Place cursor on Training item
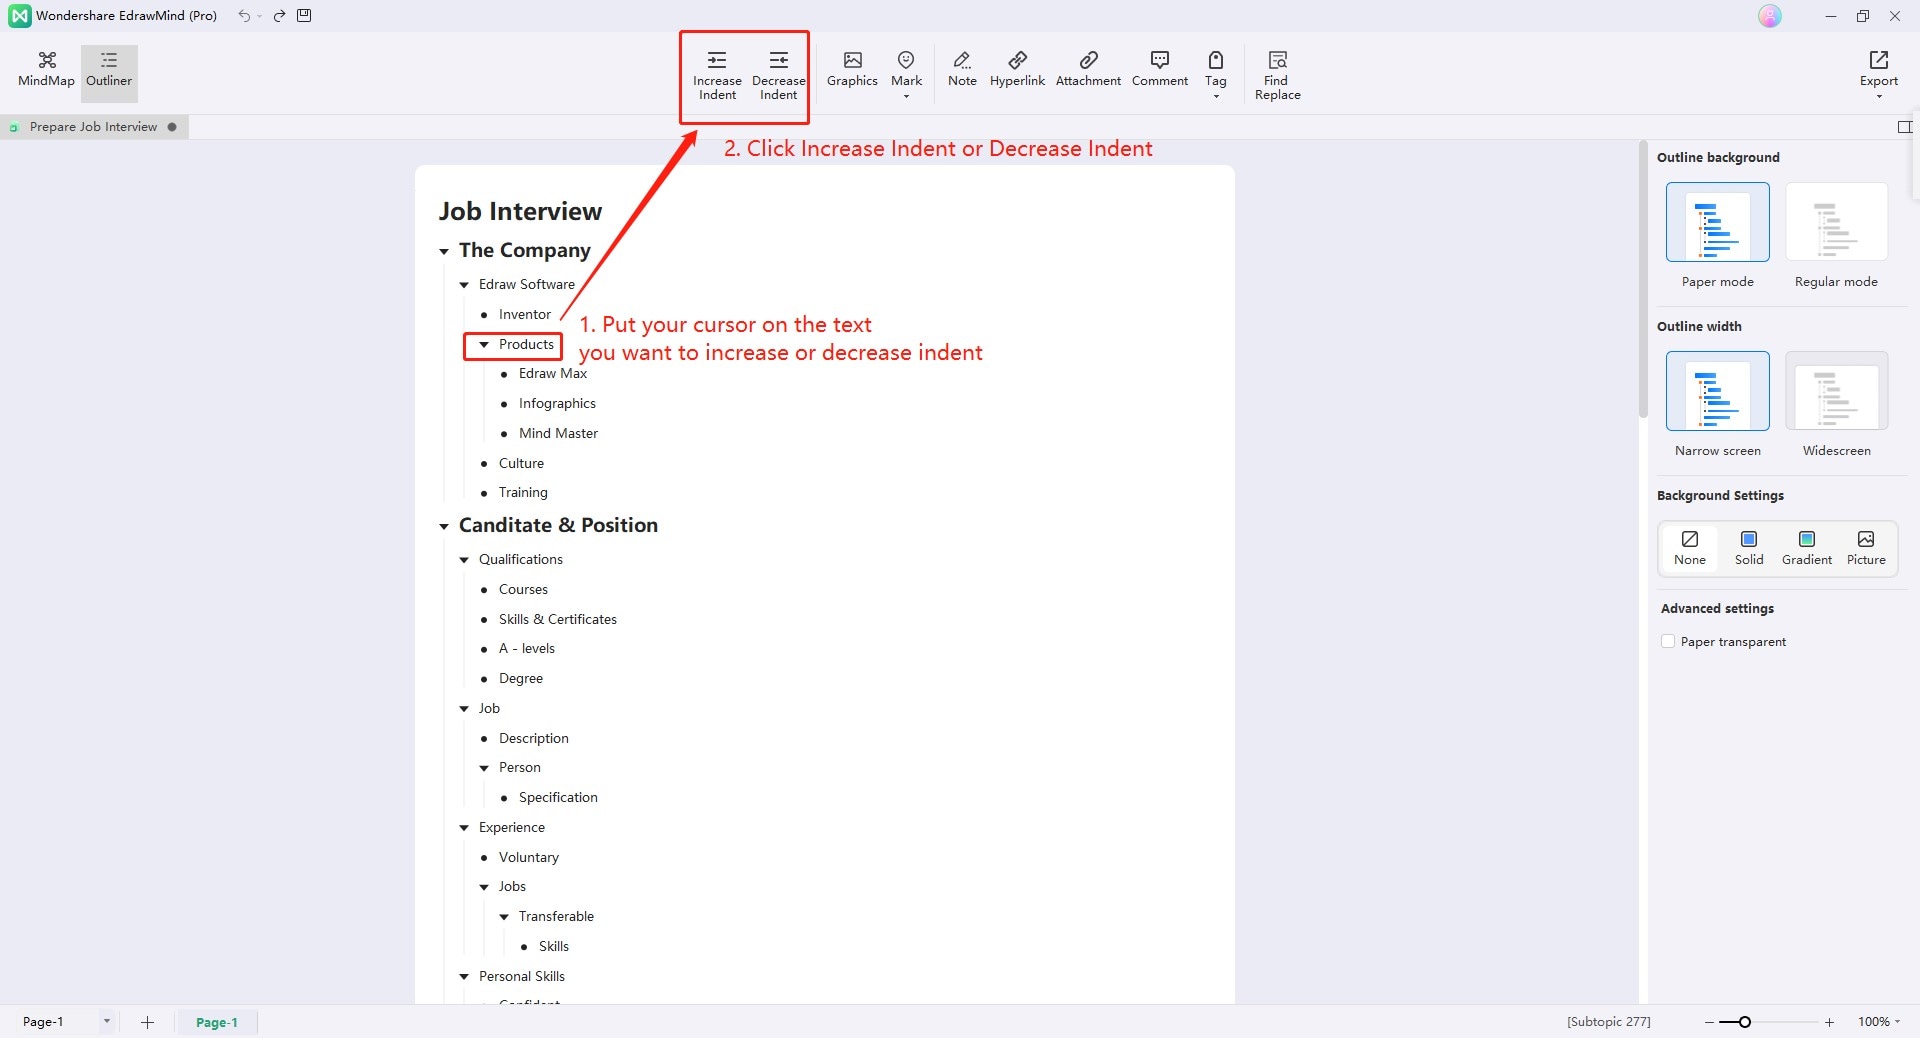1920x1038 pixels. coord(523,493)
